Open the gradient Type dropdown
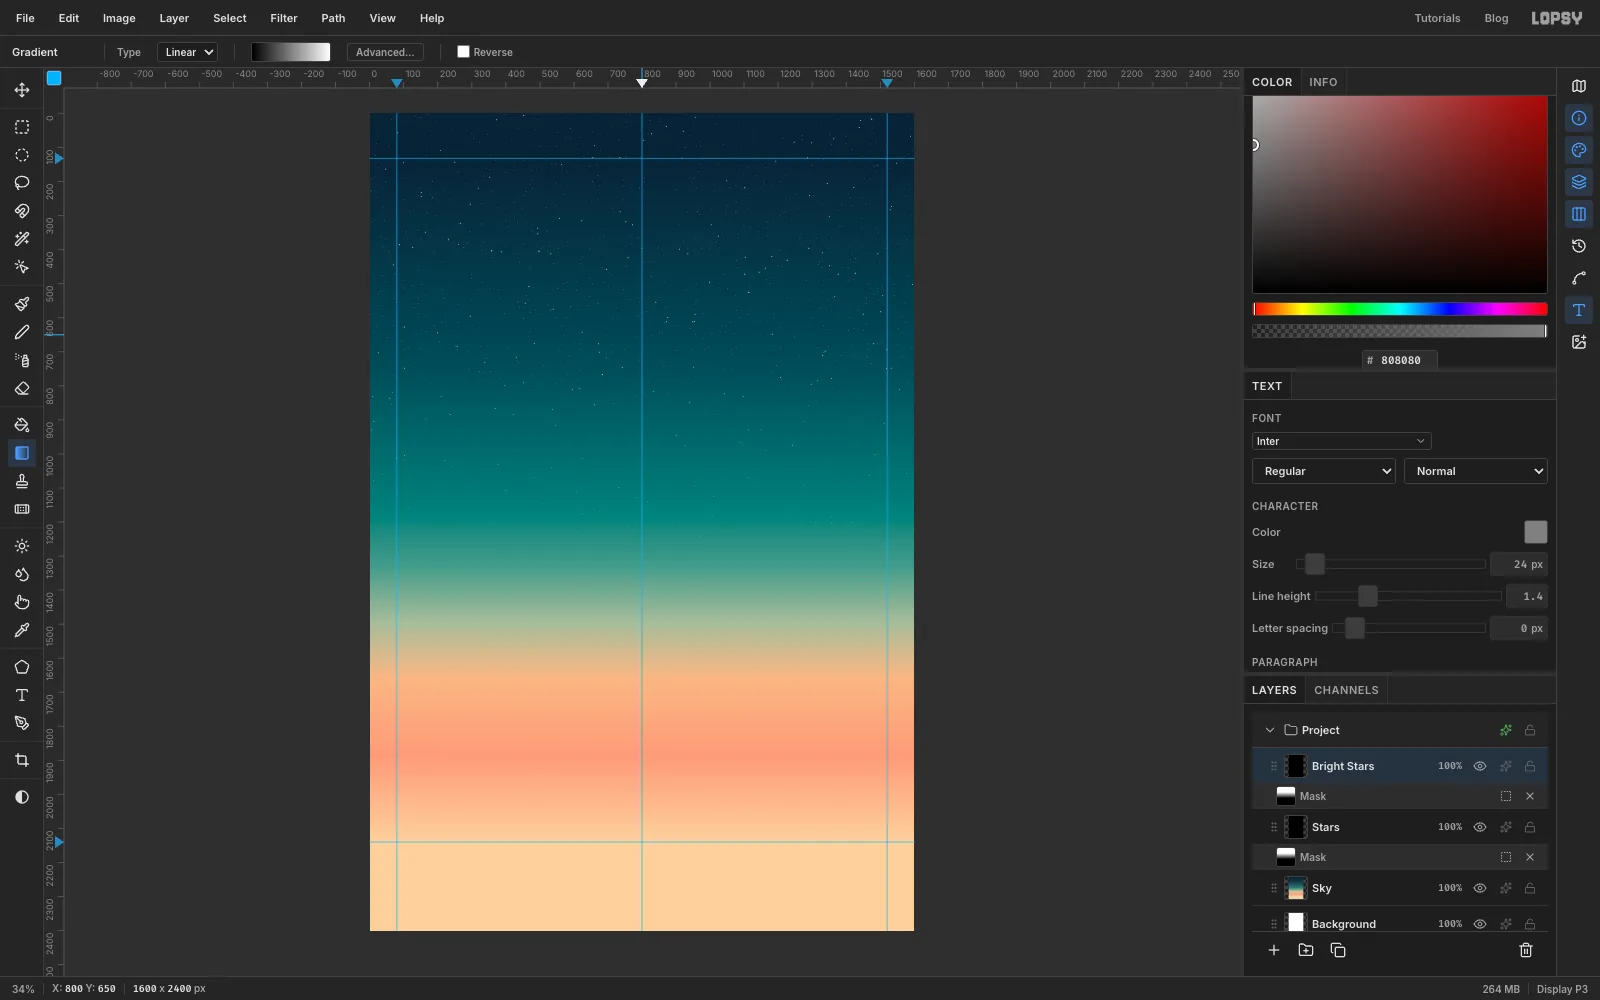Screen dimensions: 1600x1000 tap(188, 52)
